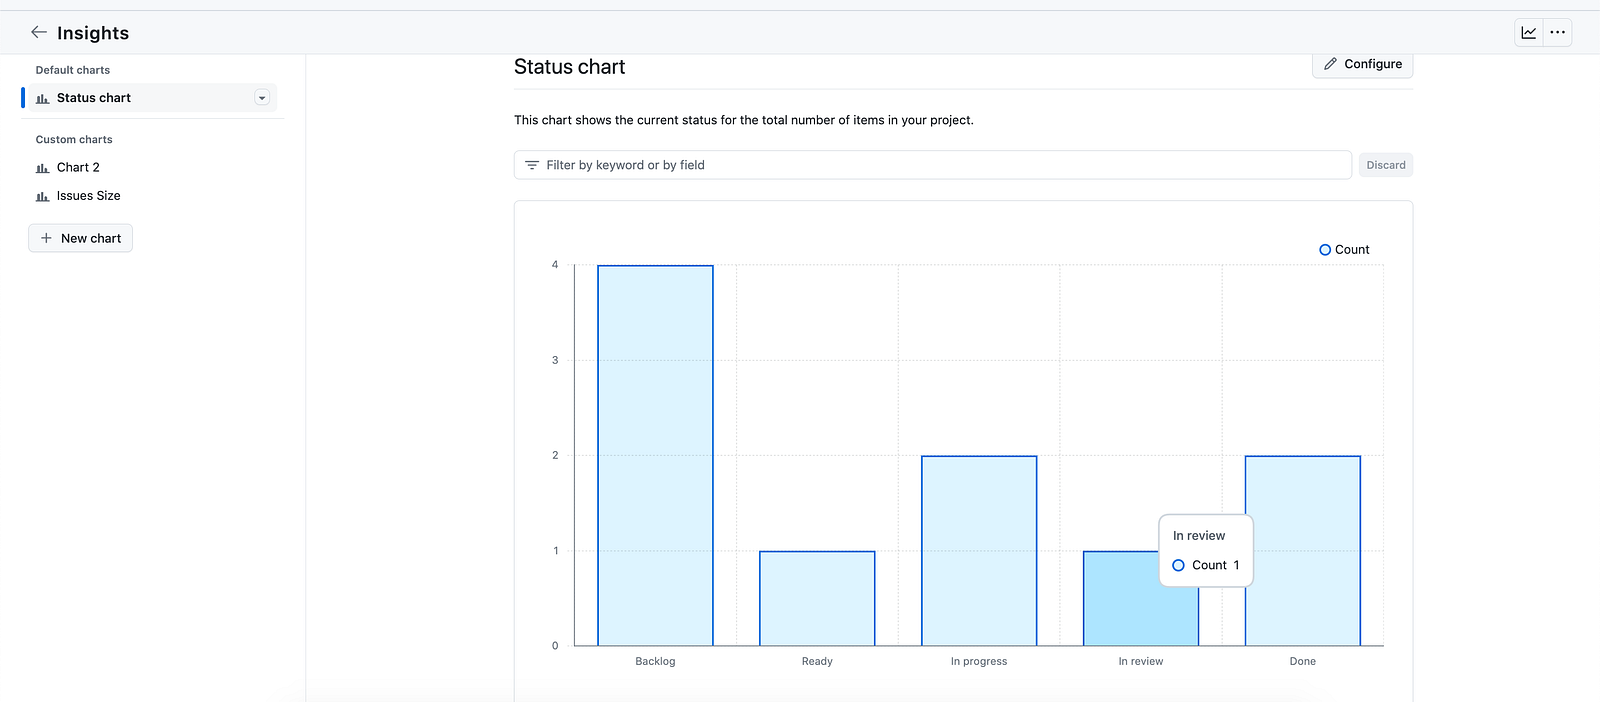
Task: Click the In progress bar
Action: [979, 551]
